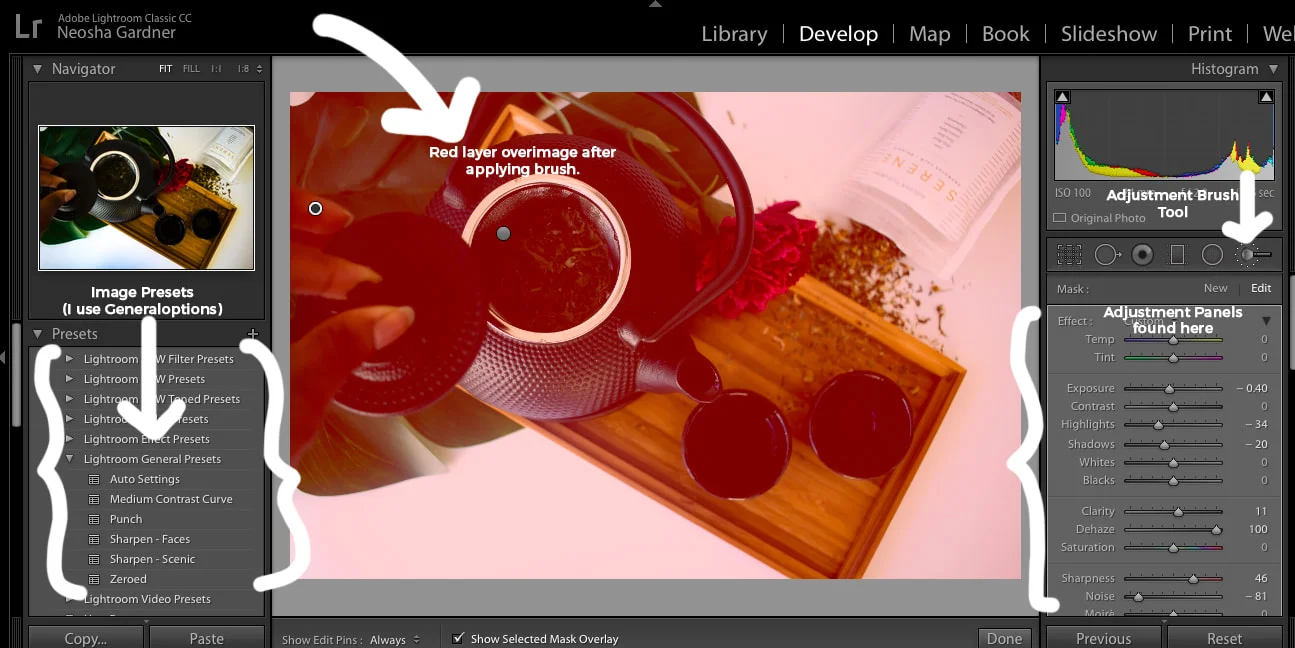Select the Red Eye Correction tool
This screenshot has width=1295, height=648.
(x=1142, y=255)
